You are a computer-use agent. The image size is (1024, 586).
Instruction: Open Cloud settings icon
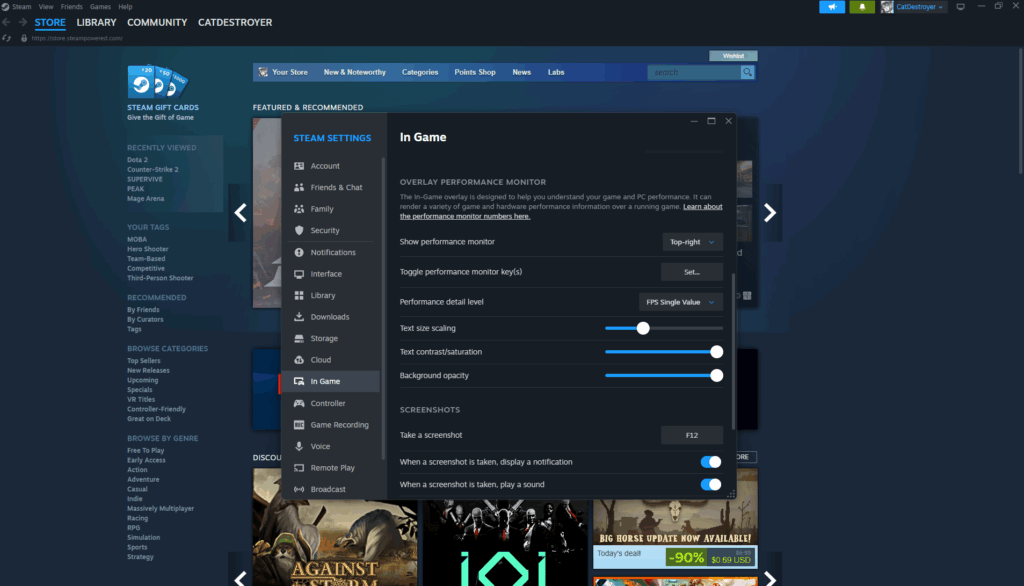point(298,360)
